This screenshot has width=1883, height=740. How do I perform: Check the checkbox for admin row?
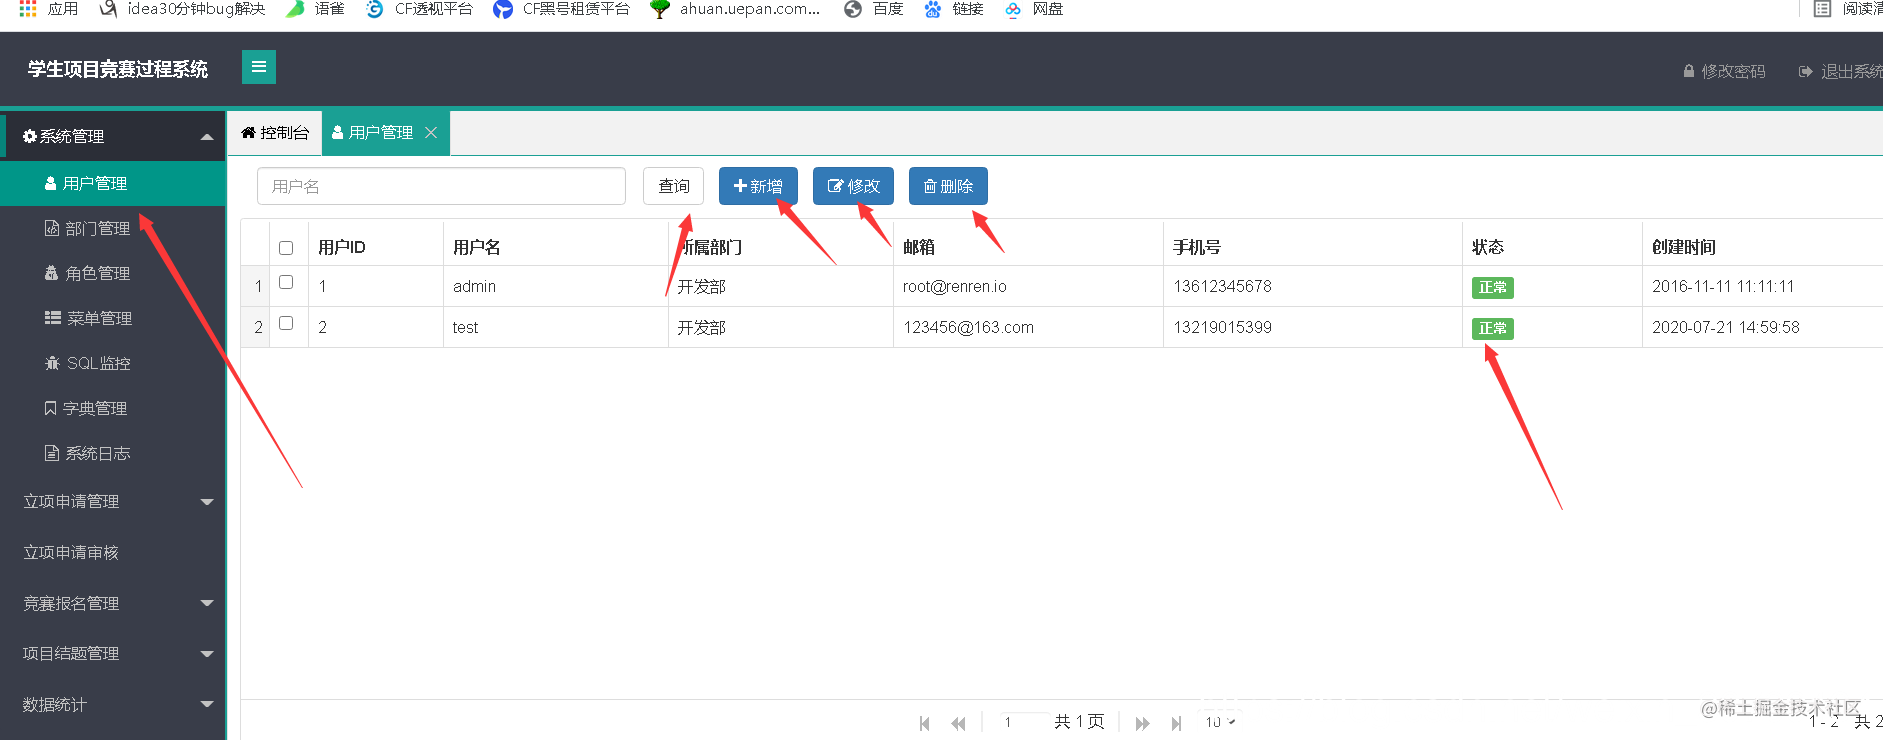click(x=286, y=283)
